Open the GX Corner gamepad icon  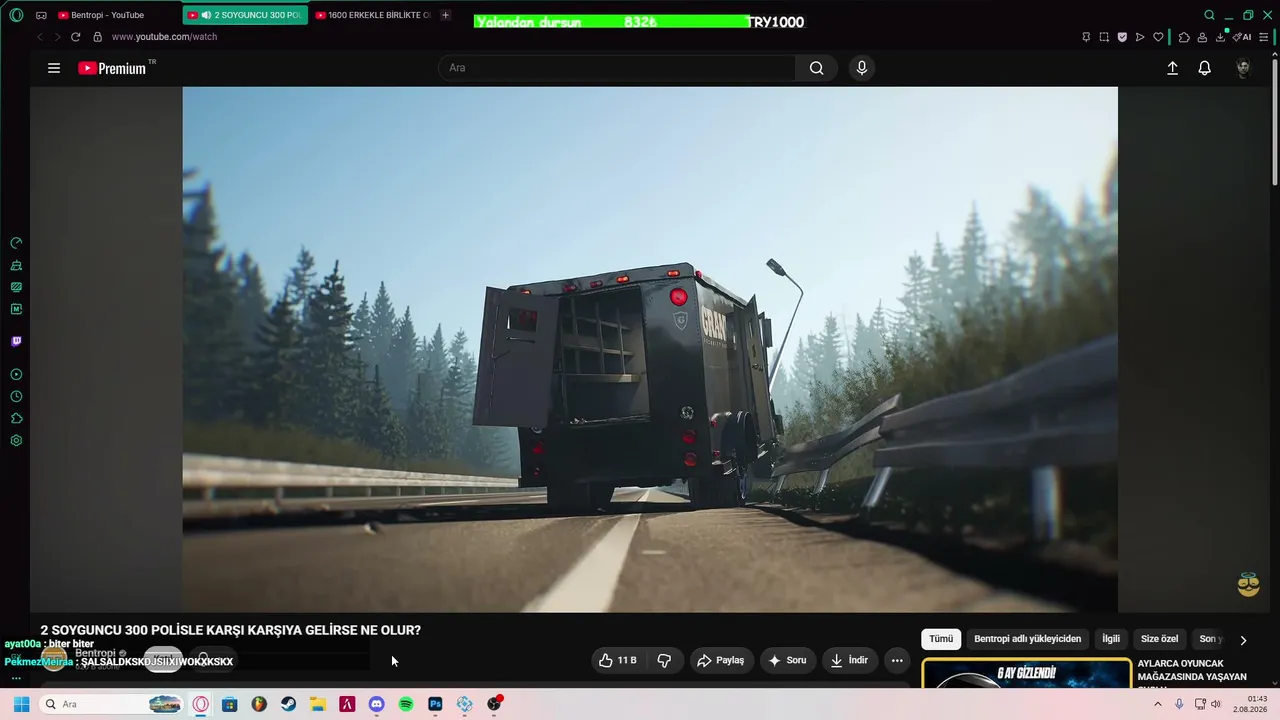point(41,15)
